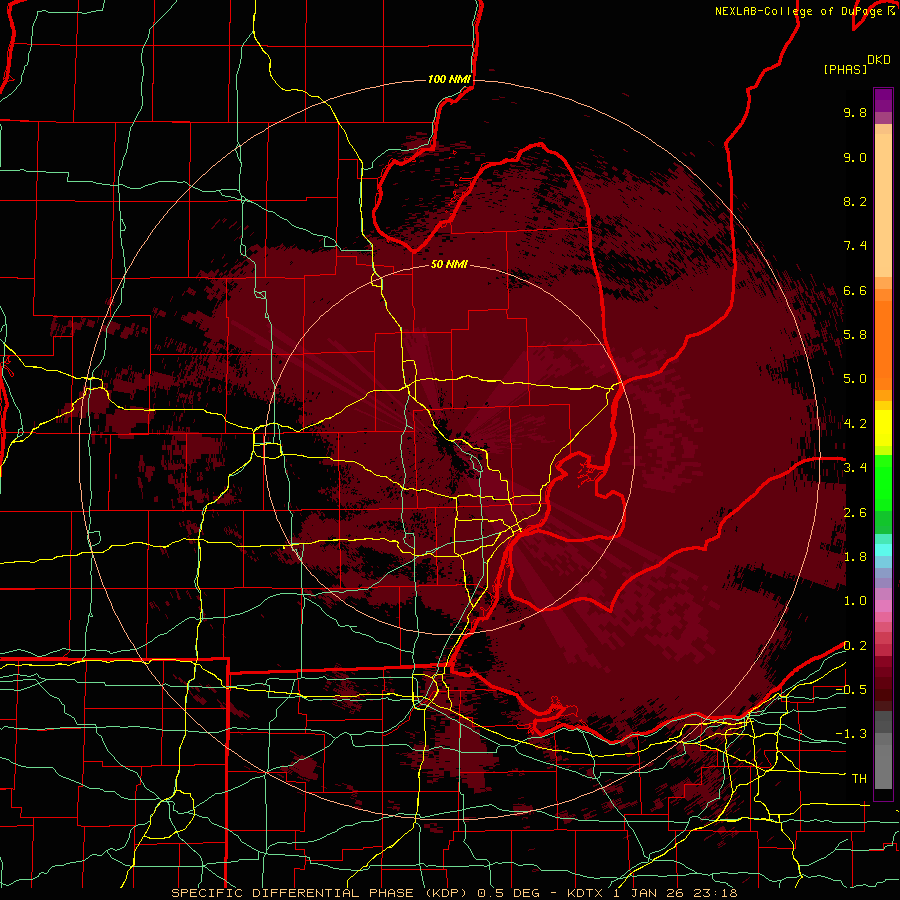Viewport: 900px width, 900px height.
Task: Click the 9.8 value on the color scale
Action: (x=855, y=112)
